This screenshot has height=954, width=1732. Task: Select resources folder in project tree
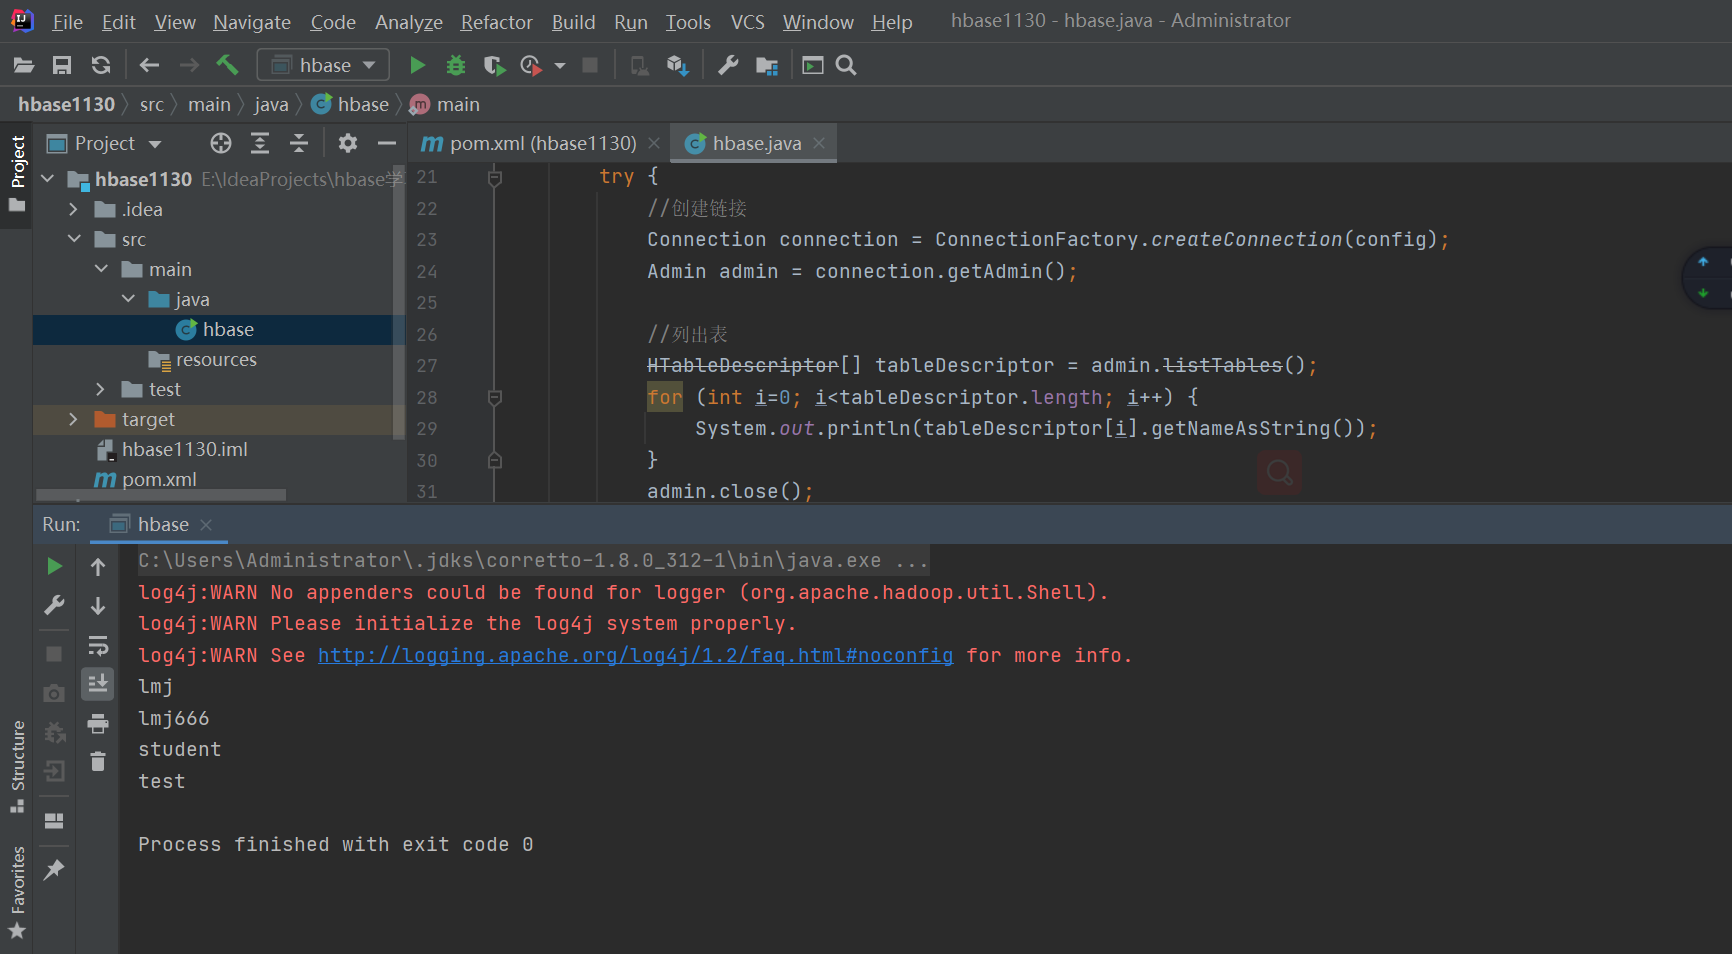click(x=215, y=359)
